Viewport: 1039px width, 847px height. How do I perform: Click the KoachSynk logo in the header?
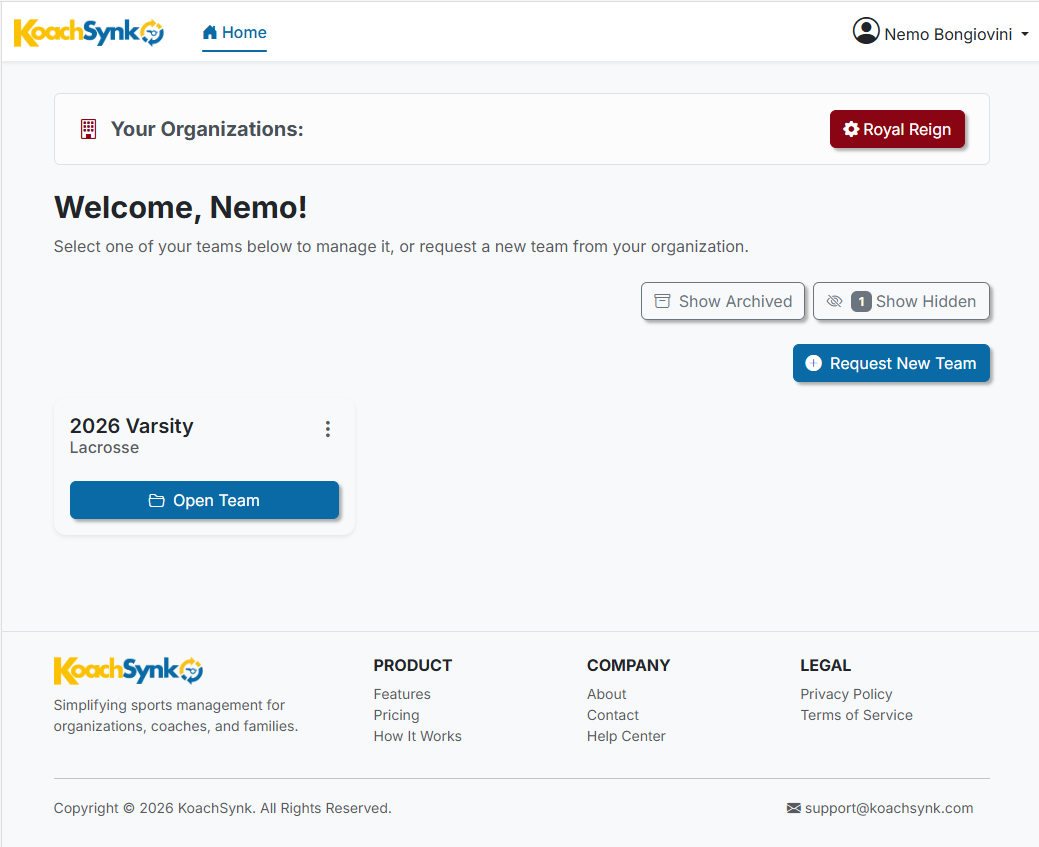pos(88,31)
